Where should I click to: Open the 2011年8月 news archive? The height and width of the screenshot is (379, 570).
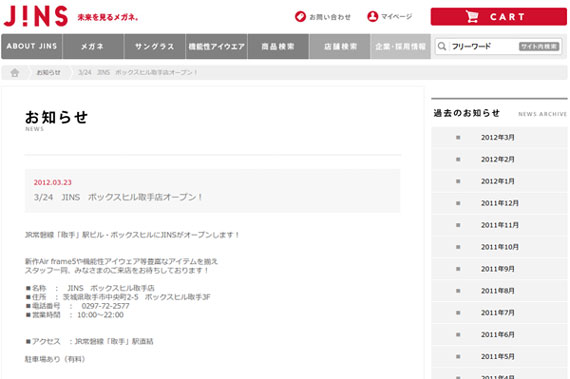499,291
